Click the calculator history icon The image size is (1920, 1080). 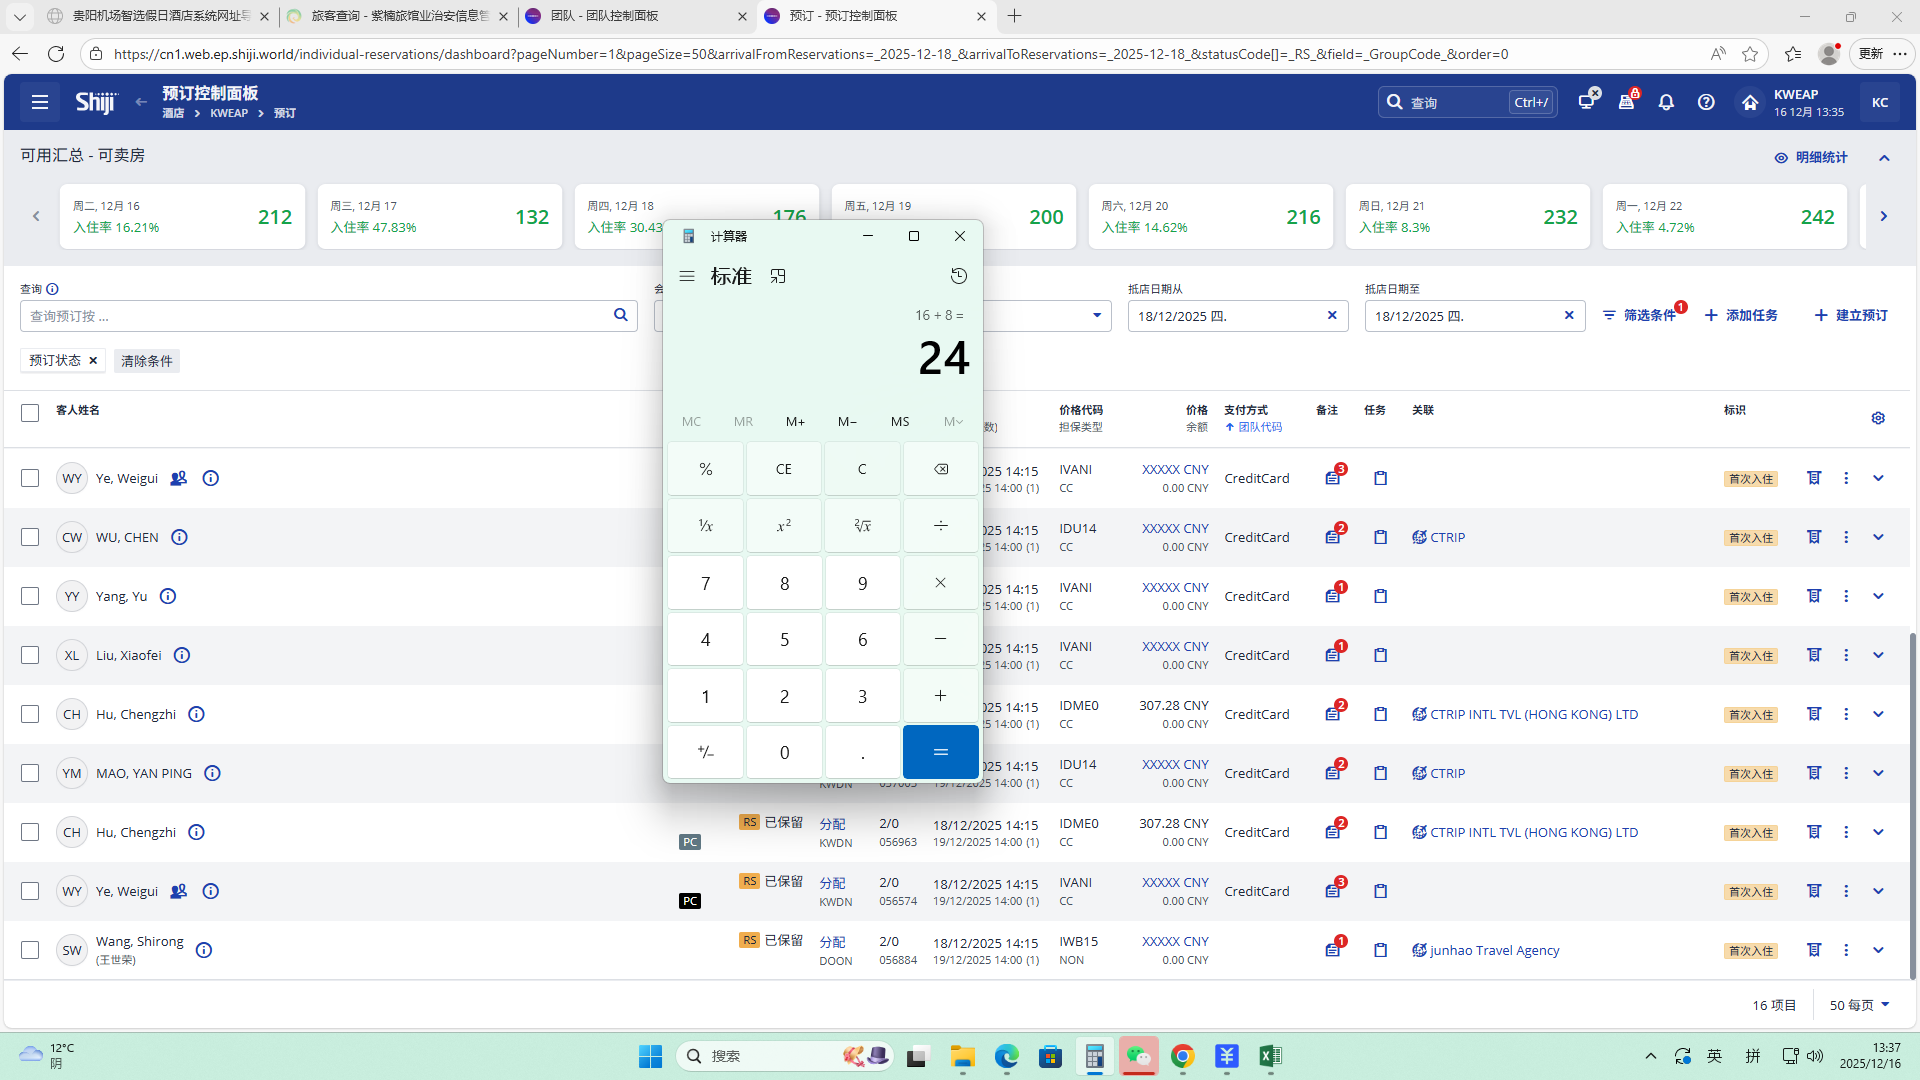(958, 276)
